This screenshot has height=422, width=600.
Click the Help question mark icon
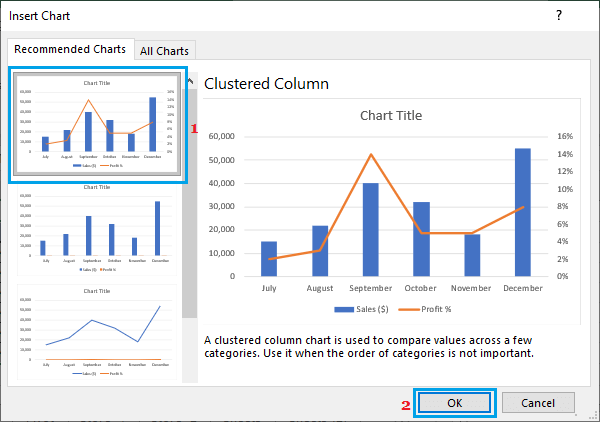[x=558, y=15]
